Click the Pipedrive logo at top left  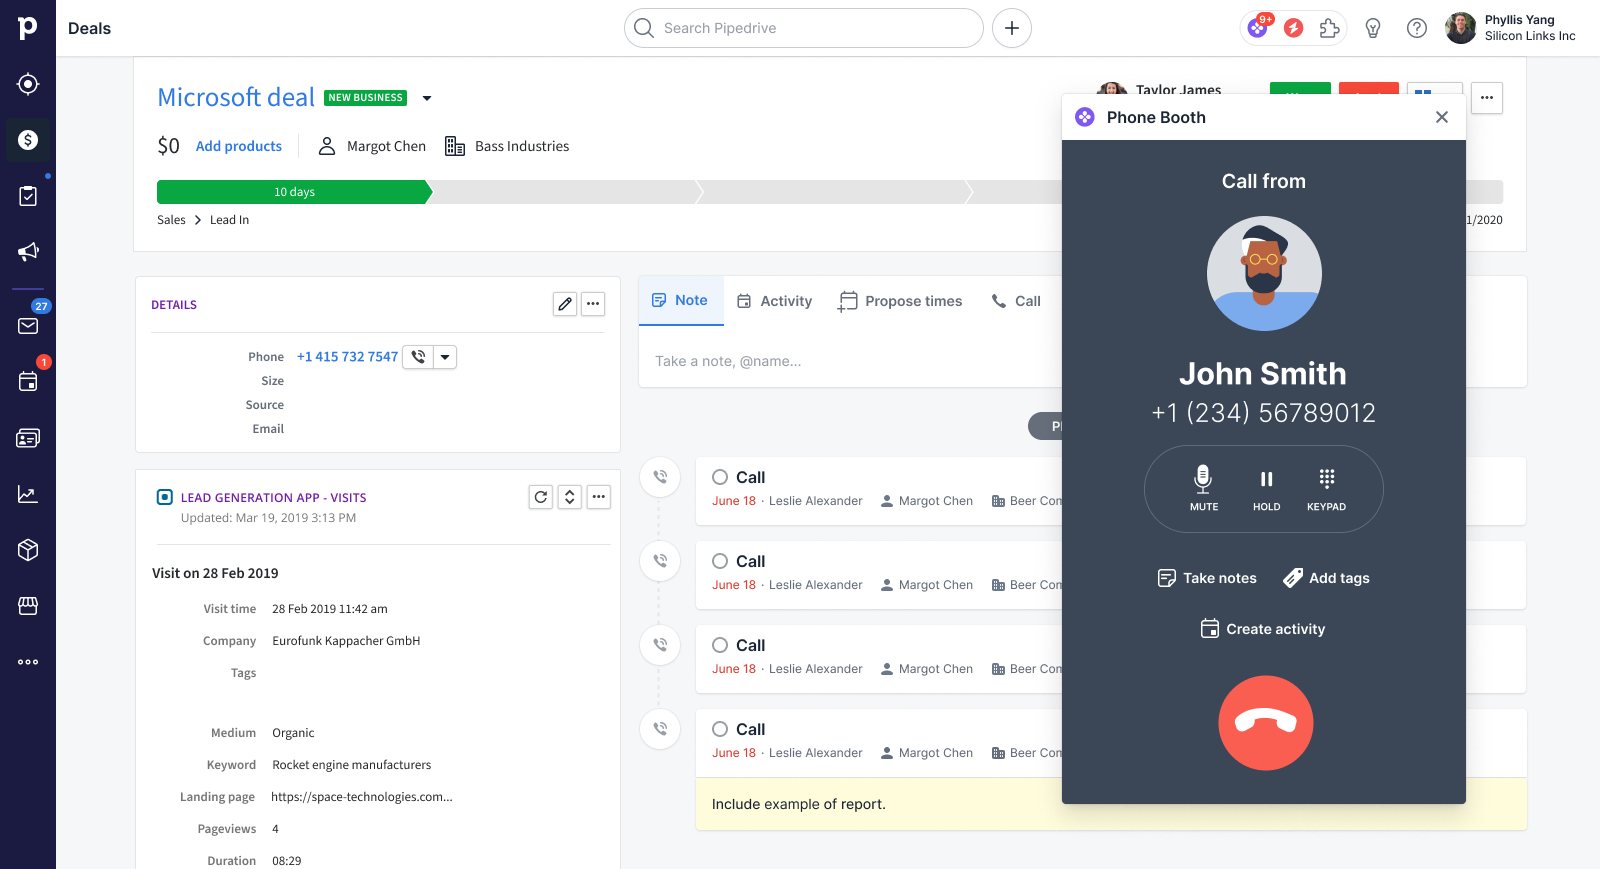(x=28, y=28)
